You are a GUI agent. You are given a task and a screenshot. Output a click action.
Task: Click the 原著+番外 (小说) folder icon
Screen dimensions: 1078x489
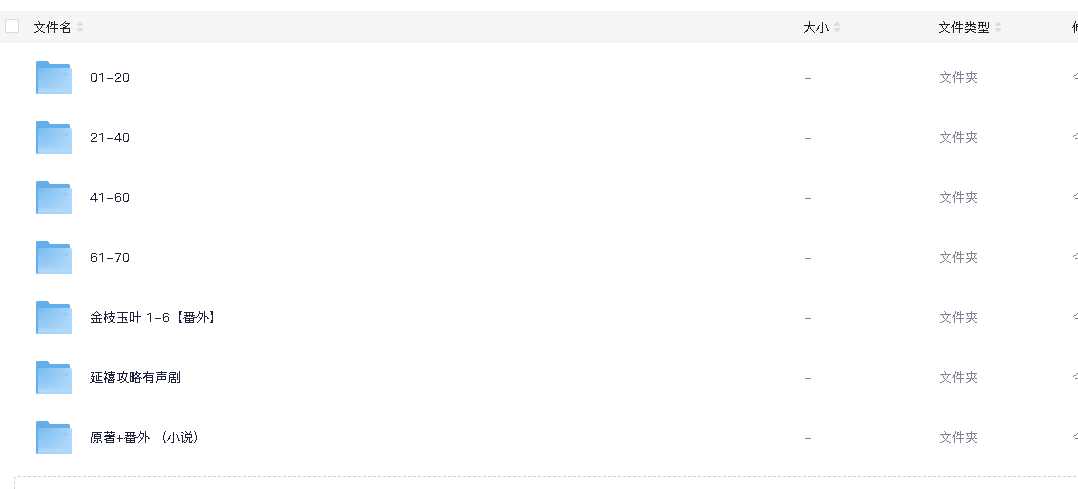click(54, 438)
